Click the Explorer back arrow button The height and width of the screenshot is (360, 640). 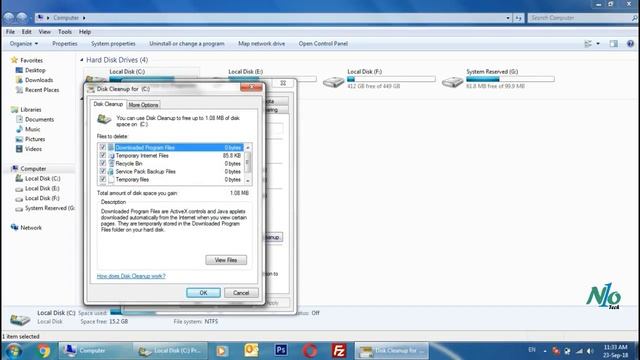9,18
